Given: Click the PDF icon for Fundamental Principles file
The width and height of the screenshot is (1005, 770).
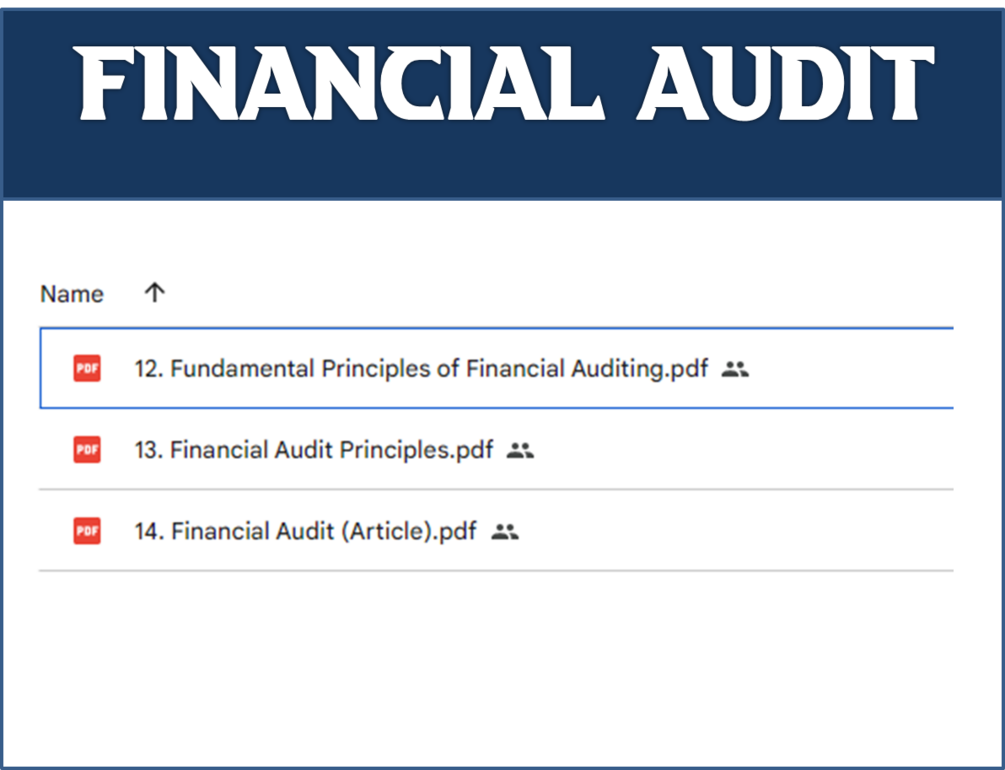Looking at the screenshot, I should (87, 368).
